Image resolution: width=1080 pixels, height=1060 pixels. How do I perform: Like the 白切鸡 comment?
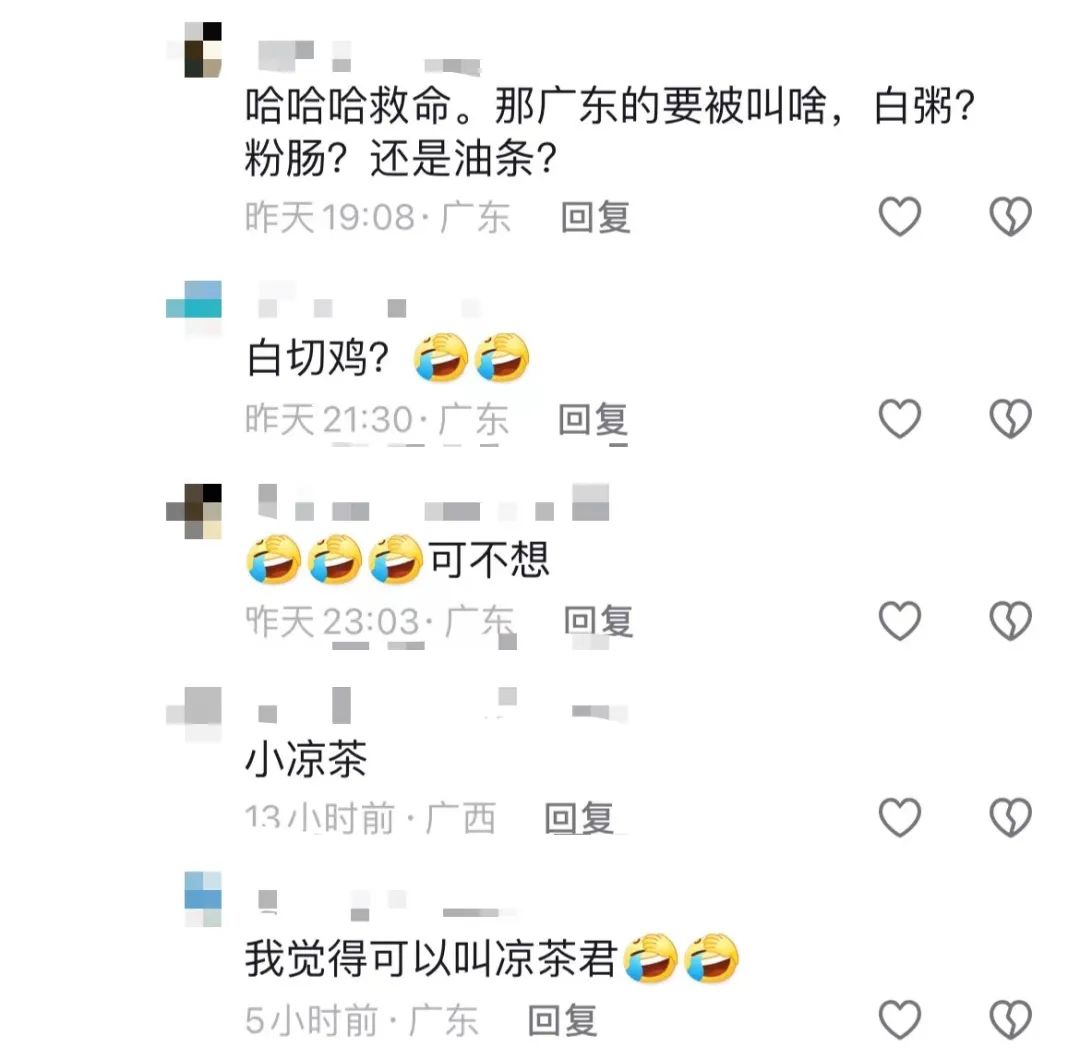[x=900, y=418]
